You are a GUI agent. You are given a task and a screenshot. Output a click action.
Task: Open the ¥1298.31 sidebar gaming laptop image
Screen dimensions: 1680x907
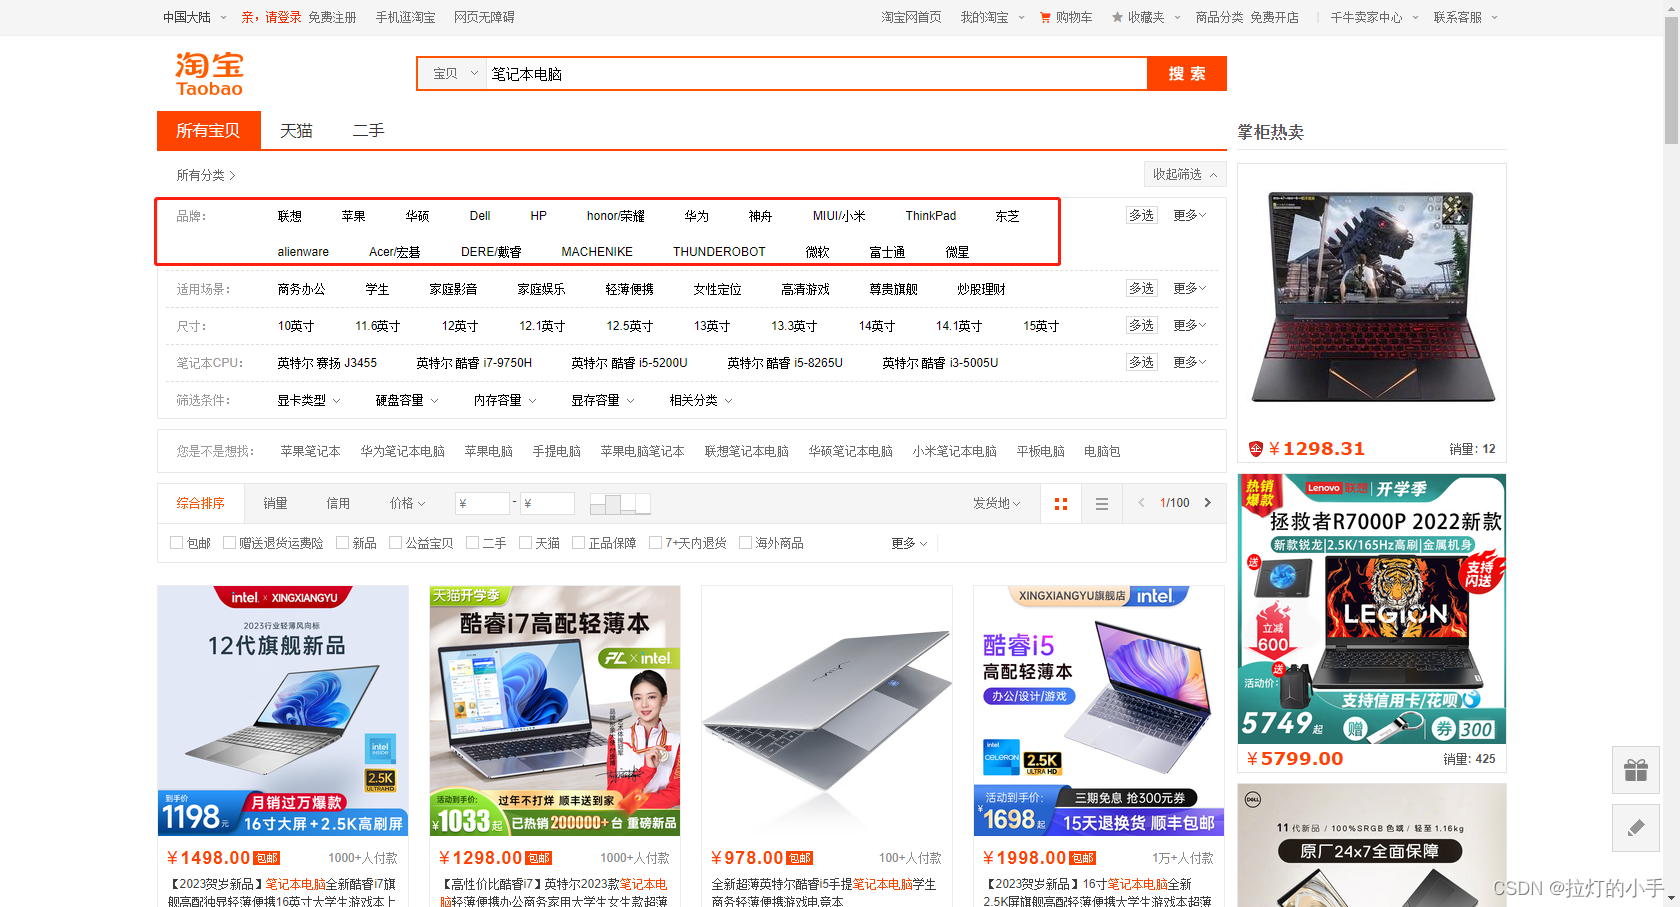point(1372,298)
